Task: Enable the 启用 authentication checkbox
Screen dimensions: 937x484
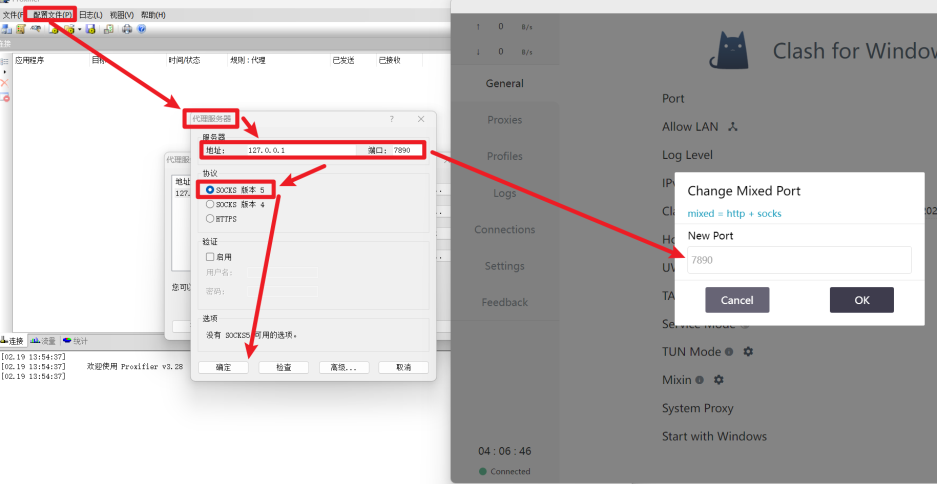Action: (x=210, y=257)
